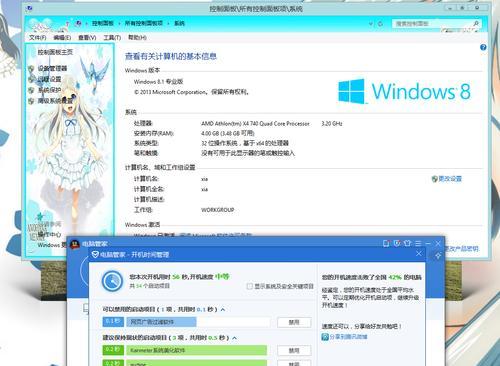Click the 控制面板 breadcrumb segment

point(102,23)
